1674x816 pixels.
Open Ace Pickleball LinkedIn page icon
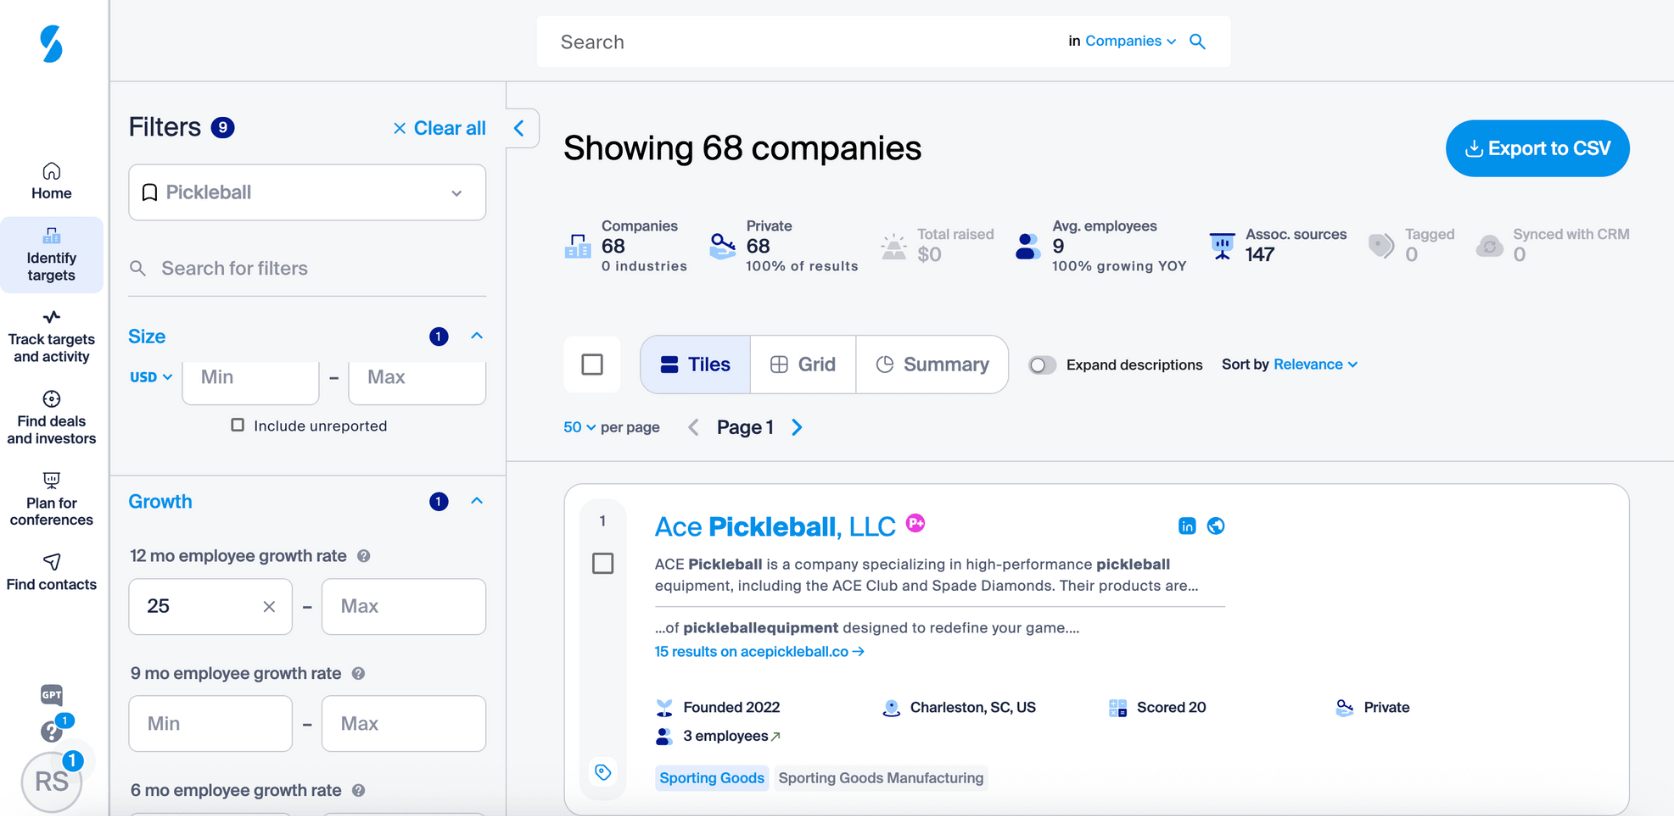[x=1187, y=526]
